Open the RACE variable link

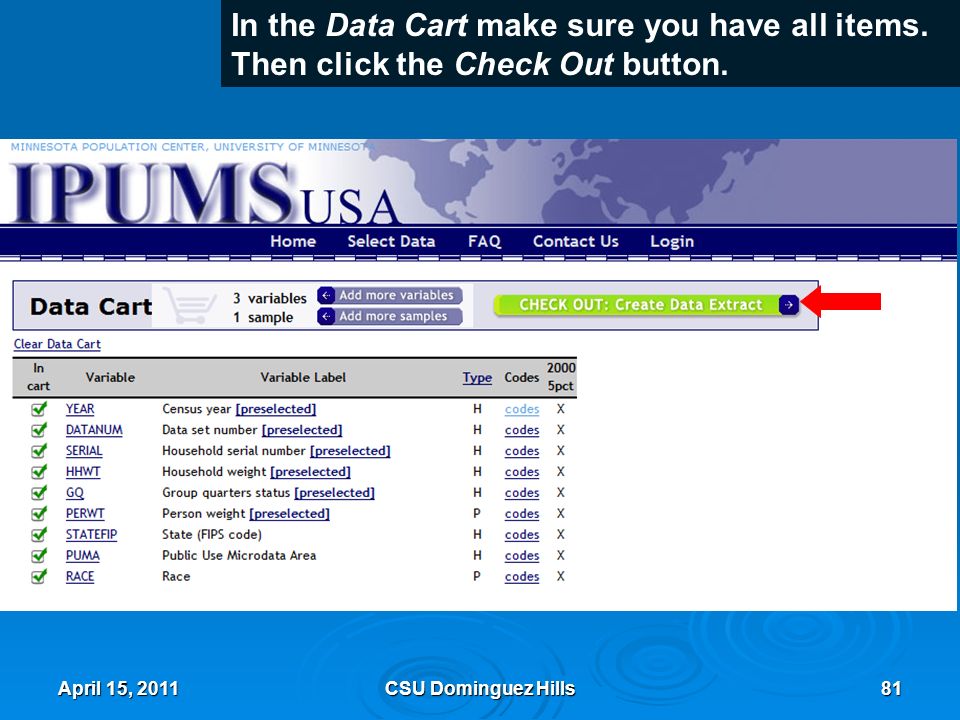coord(80,576)
